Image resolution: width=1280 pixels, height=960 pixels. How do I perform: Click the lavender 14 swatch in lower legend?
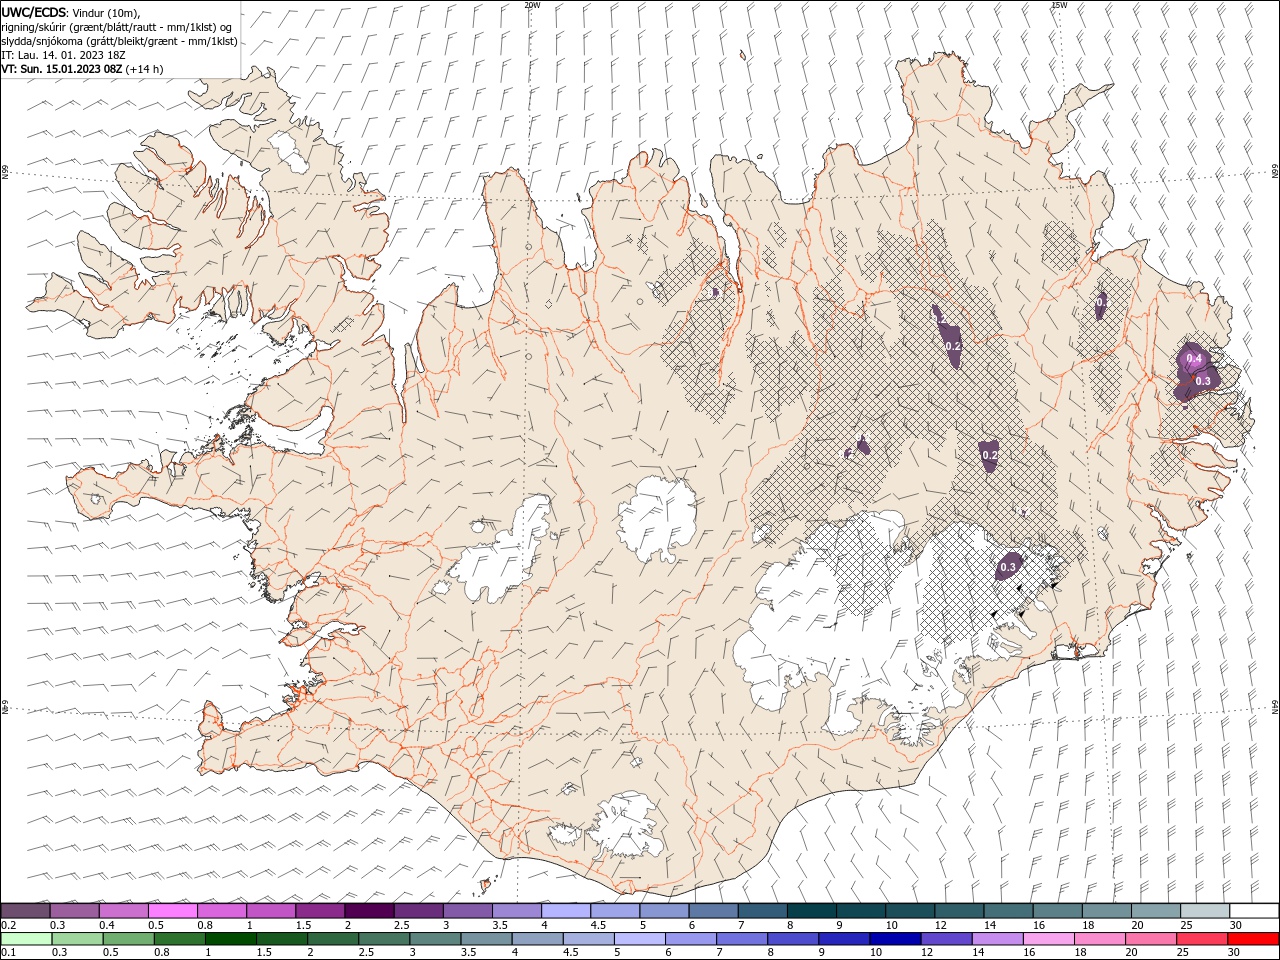coord(996,938)
